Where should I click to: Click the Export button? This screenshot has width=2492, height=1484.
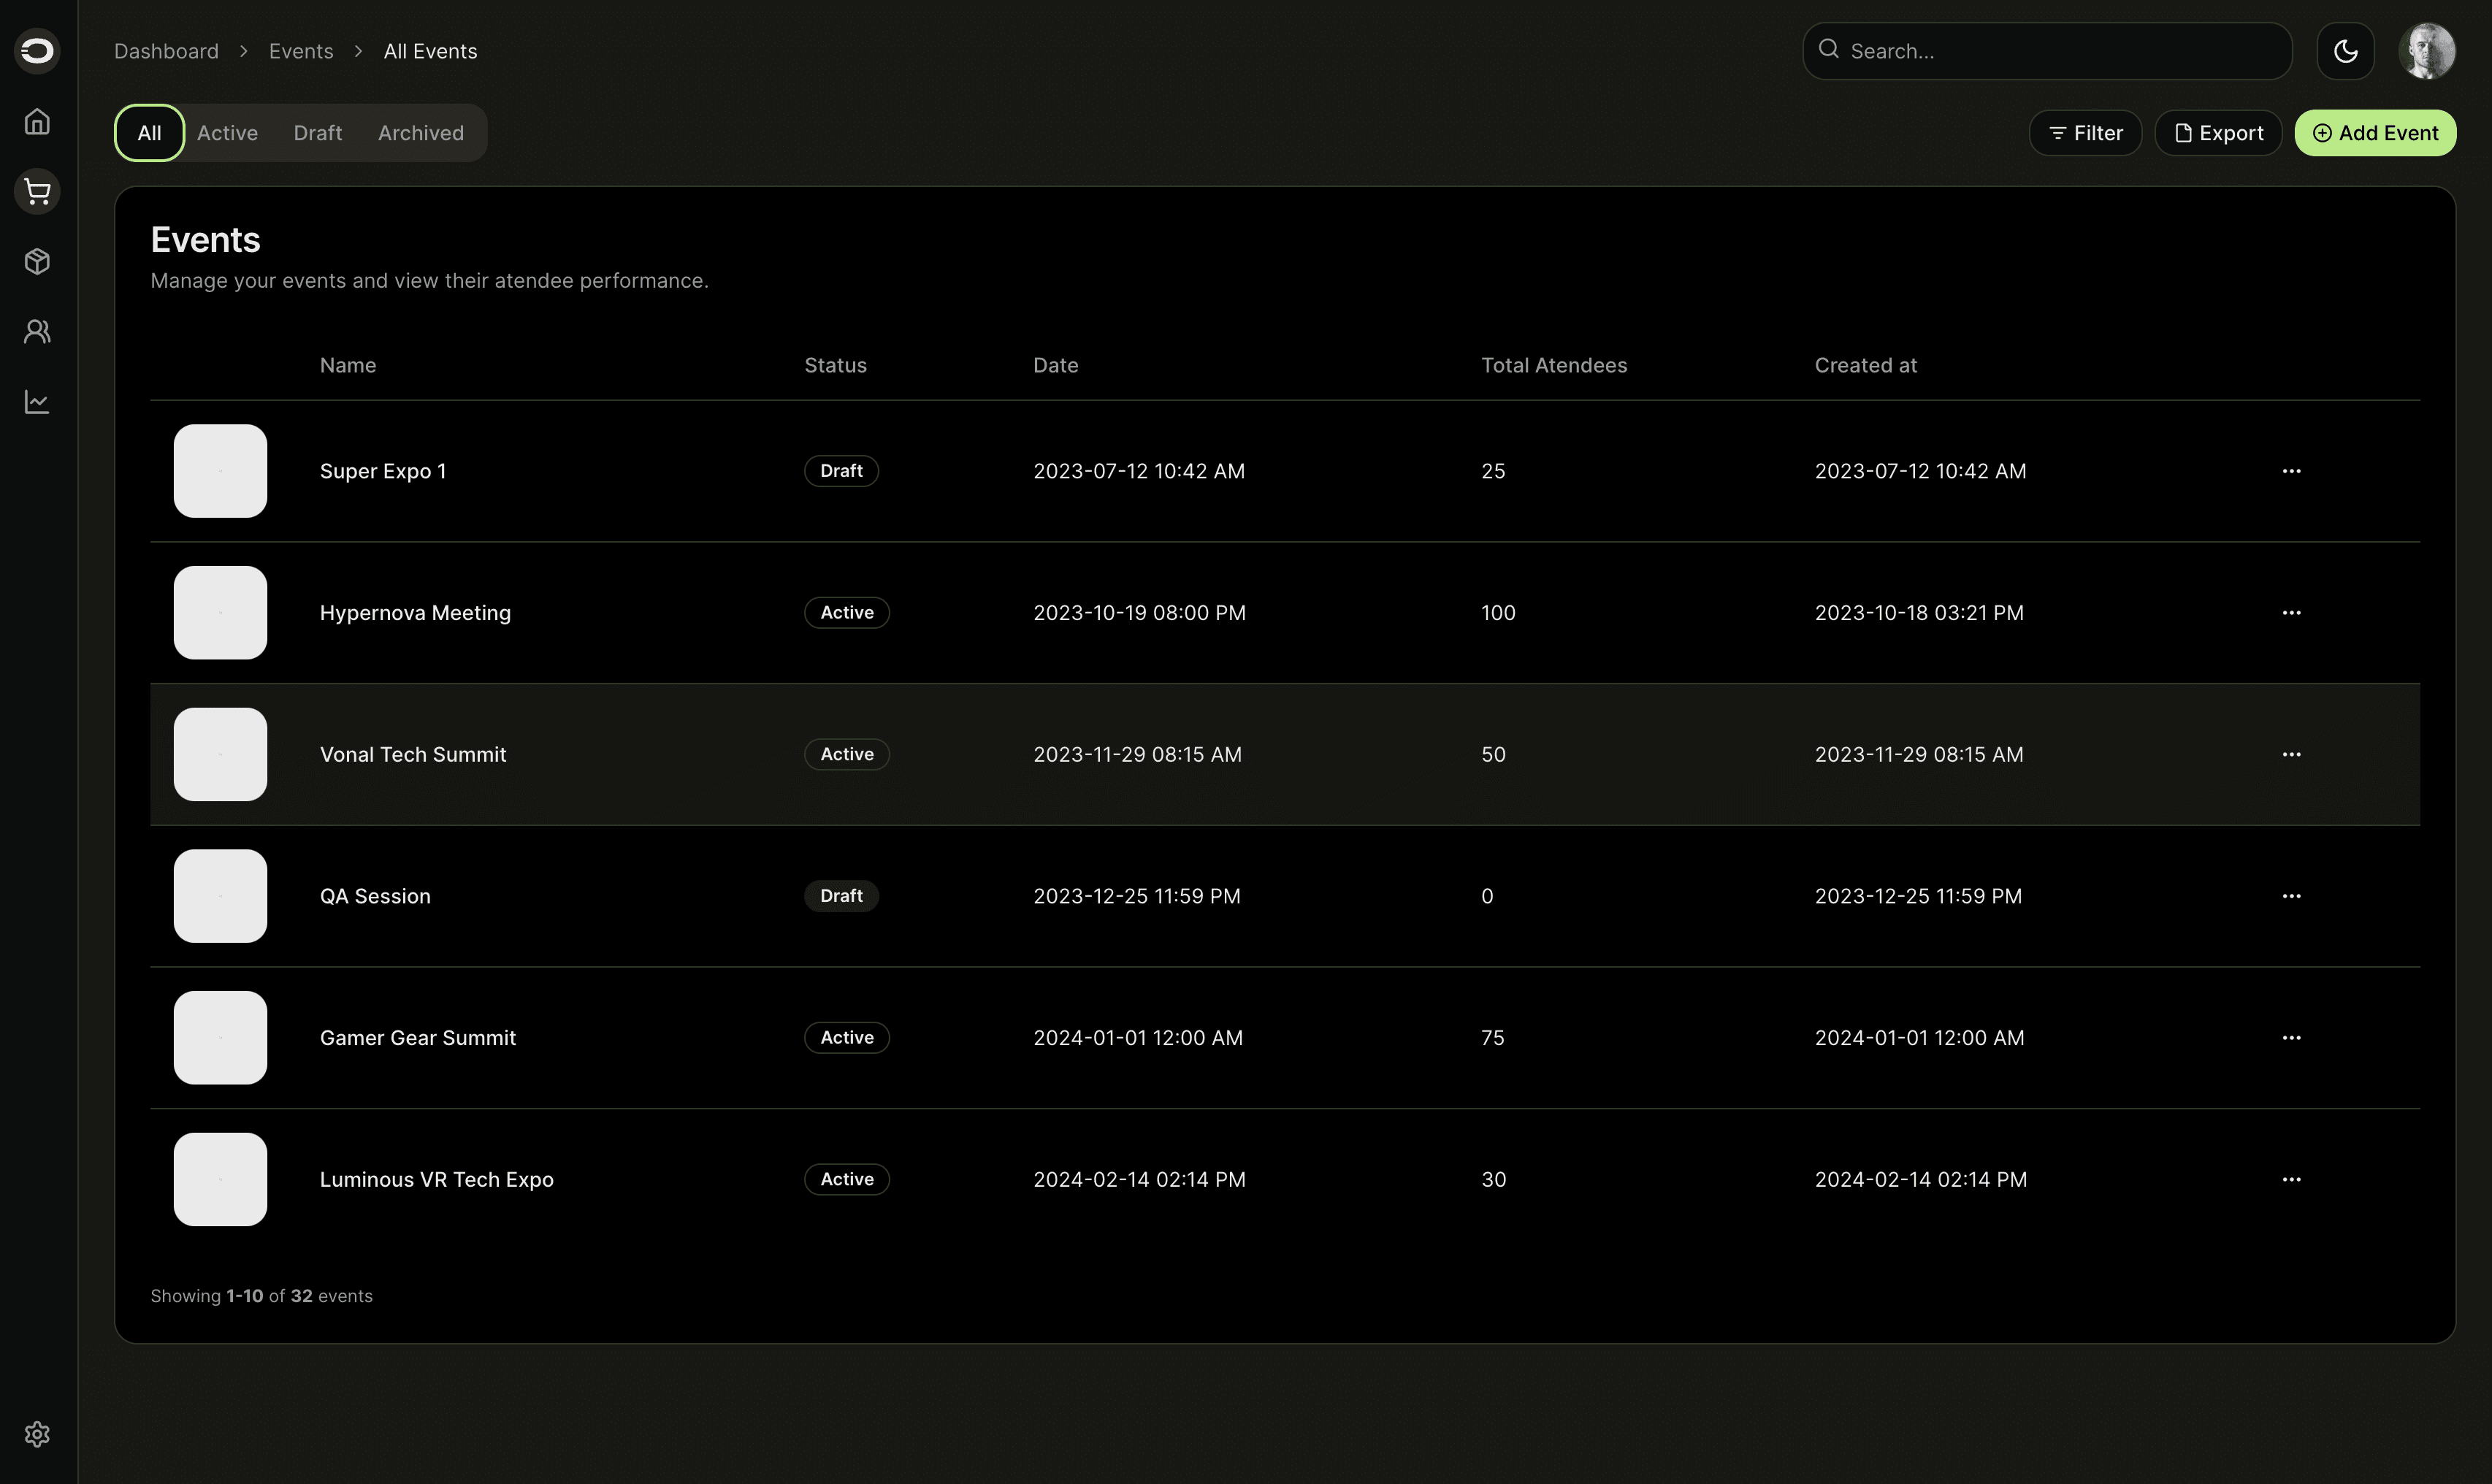coord(2218,133)
